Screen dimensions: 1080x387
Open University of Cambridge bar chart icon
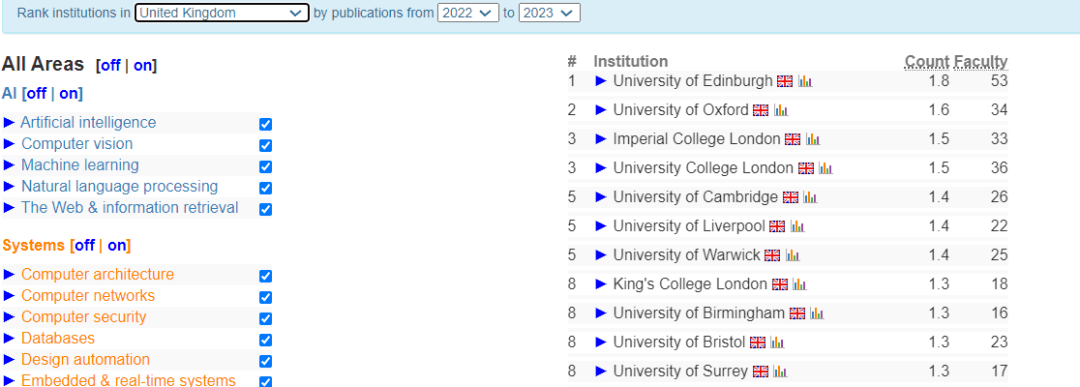pos(809,197)
